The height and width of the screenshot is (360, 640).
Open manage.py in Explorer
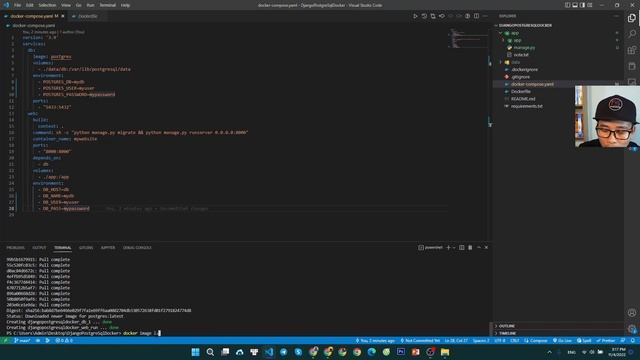click(524, 48)
